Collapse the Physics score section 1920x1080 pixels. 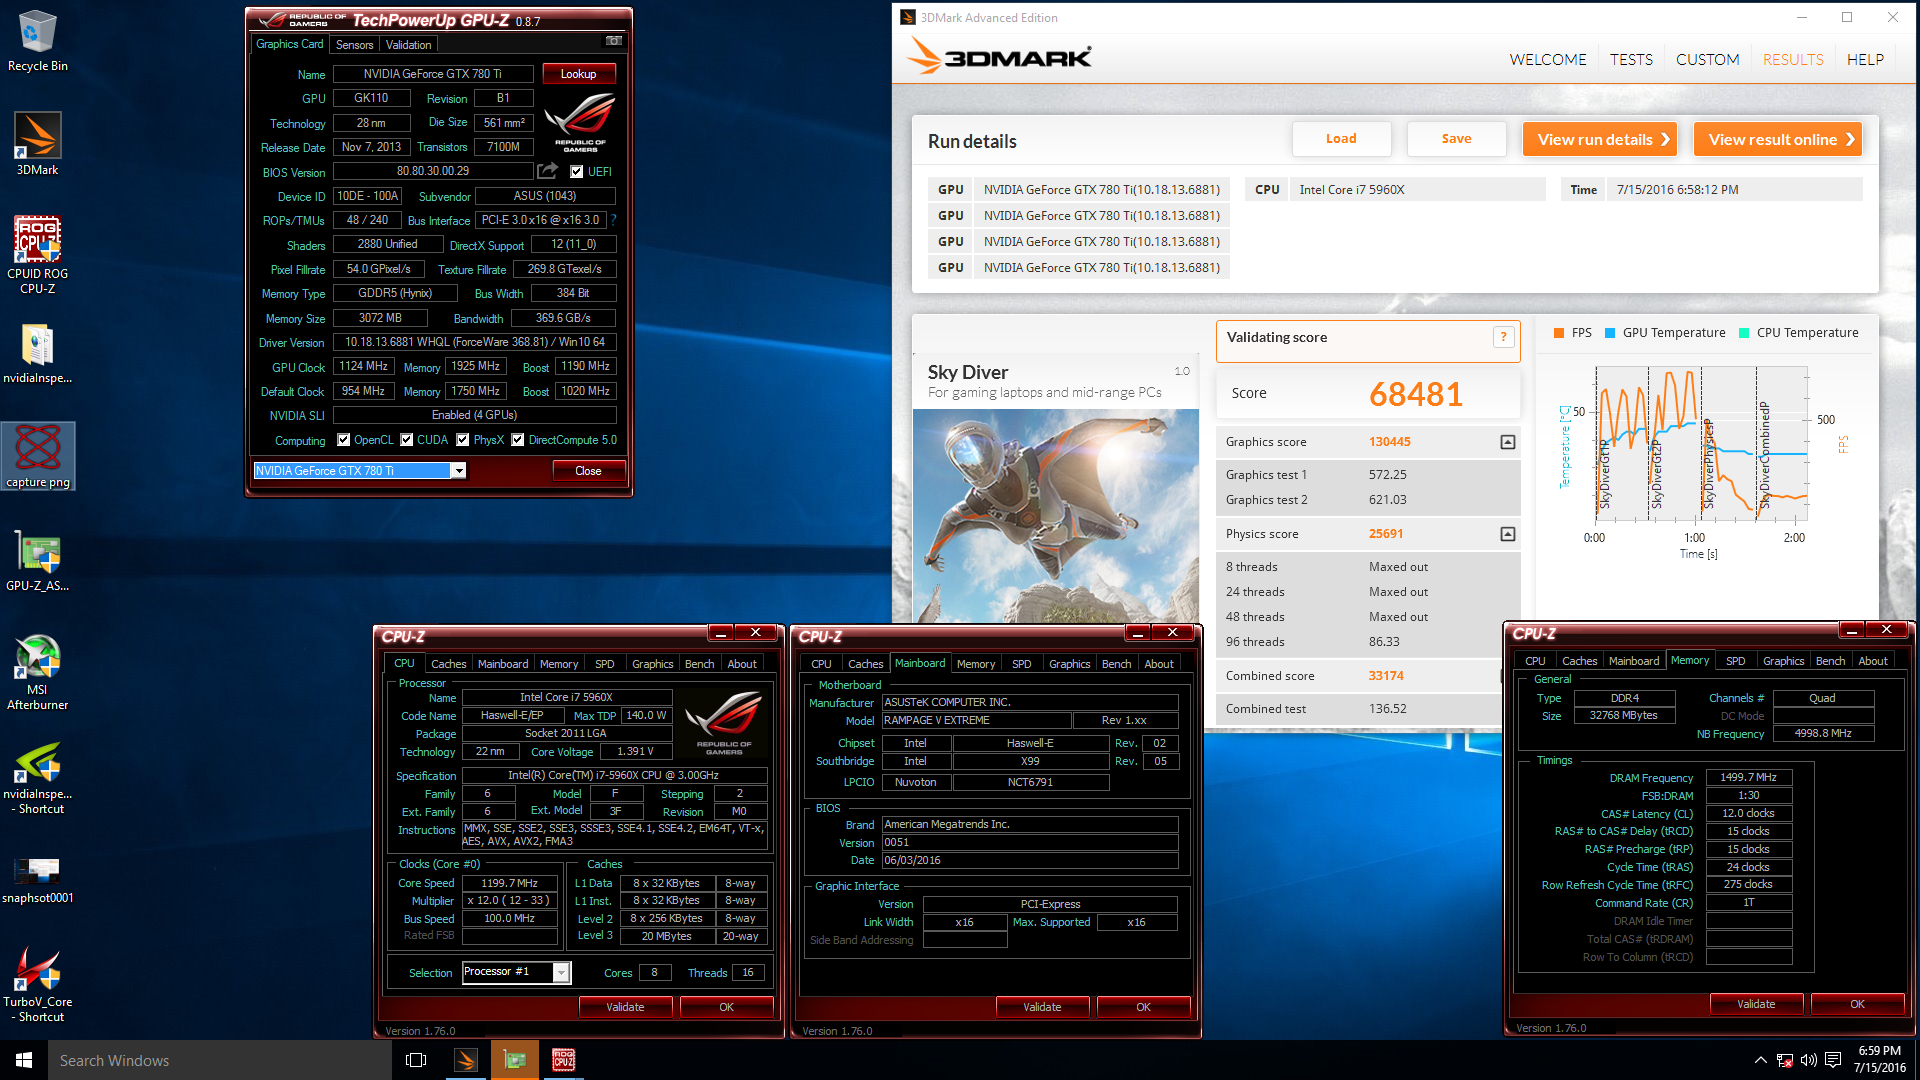point(1508,534)
